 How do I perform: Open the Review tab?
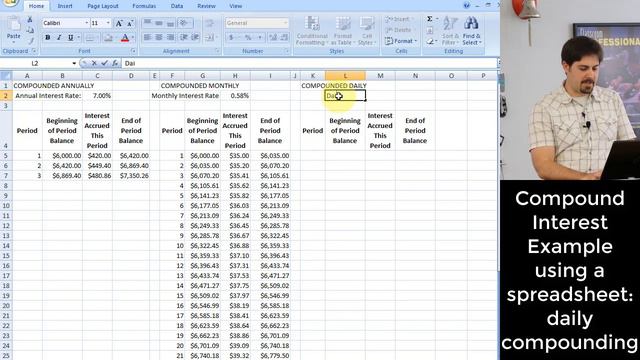click(x=207, y=6)
